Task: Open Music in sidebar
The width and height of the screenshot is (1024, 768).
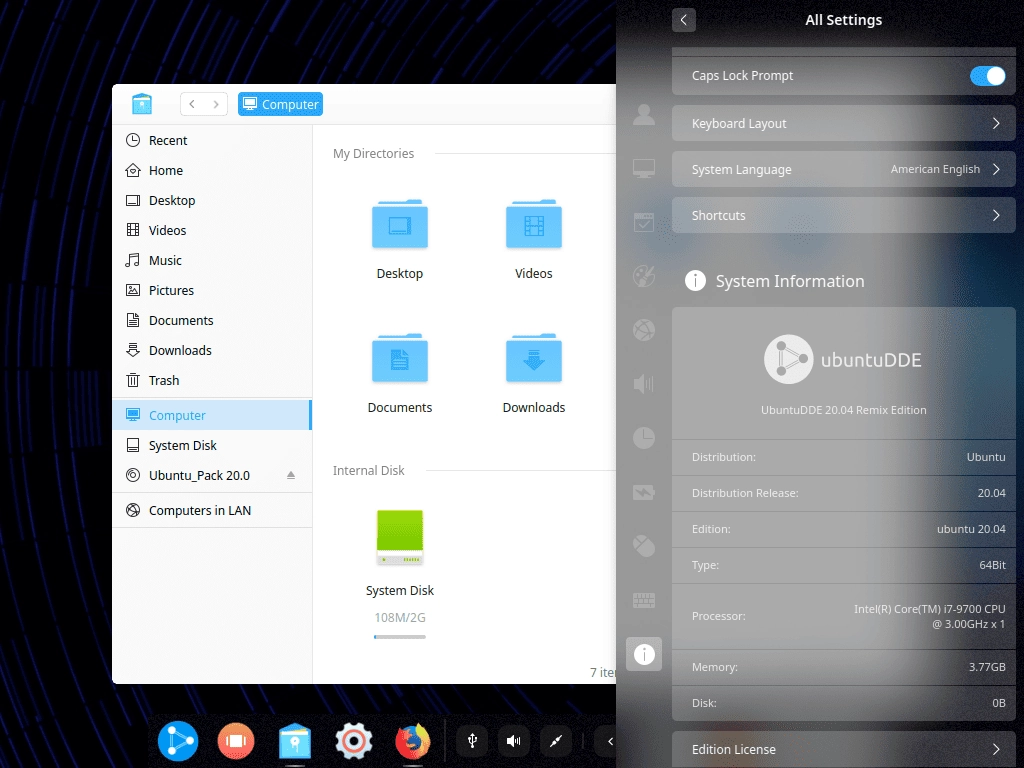Action: click(x=212, y=261)
